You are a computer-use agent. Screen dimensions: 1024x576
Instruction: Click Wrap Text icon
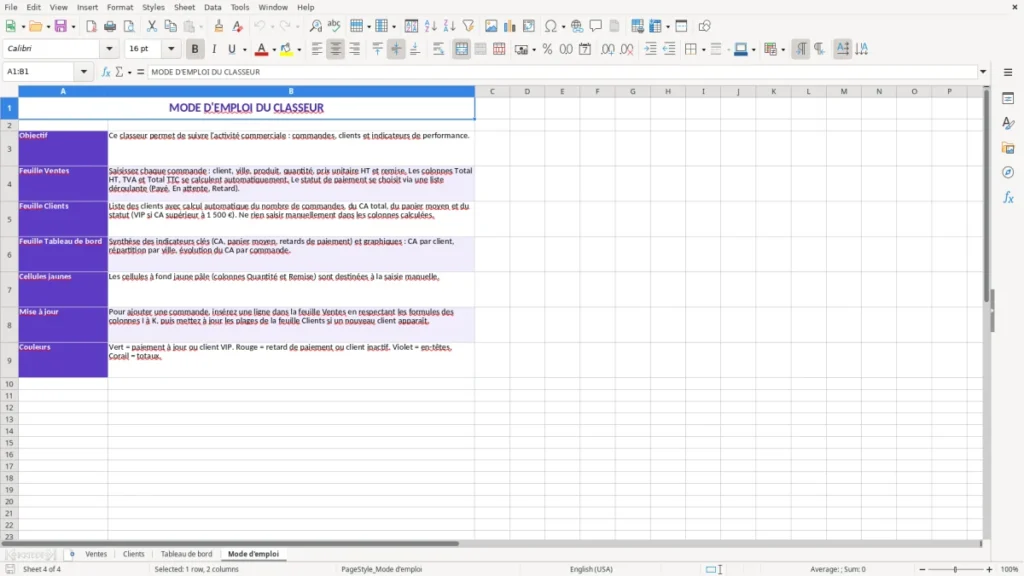click(x=438, y=49)
